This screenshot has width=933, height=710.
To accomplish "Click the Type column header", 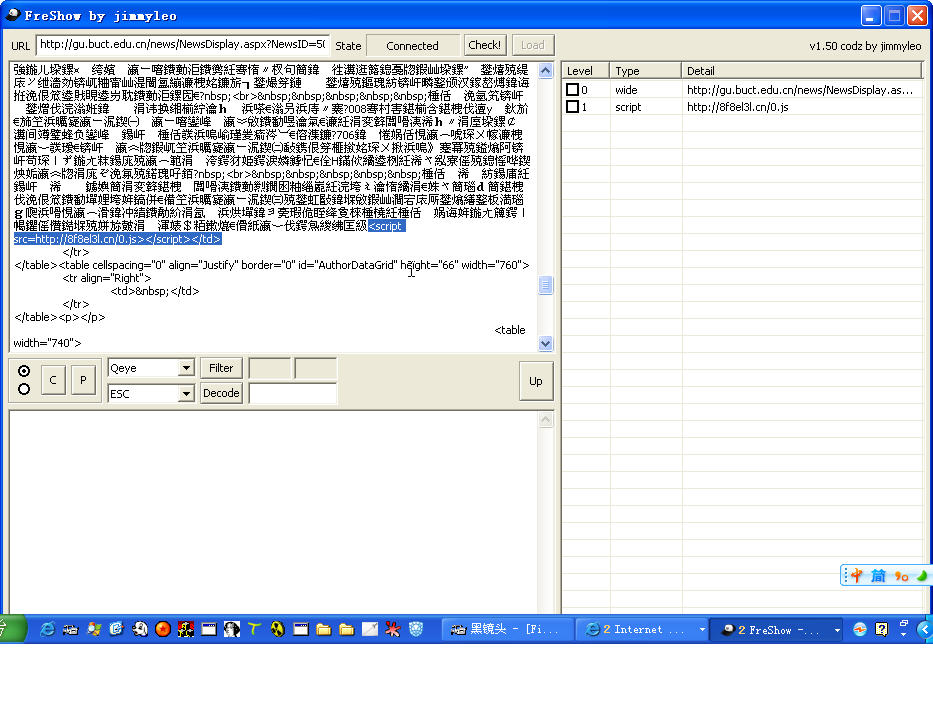I will pos(645,71).
